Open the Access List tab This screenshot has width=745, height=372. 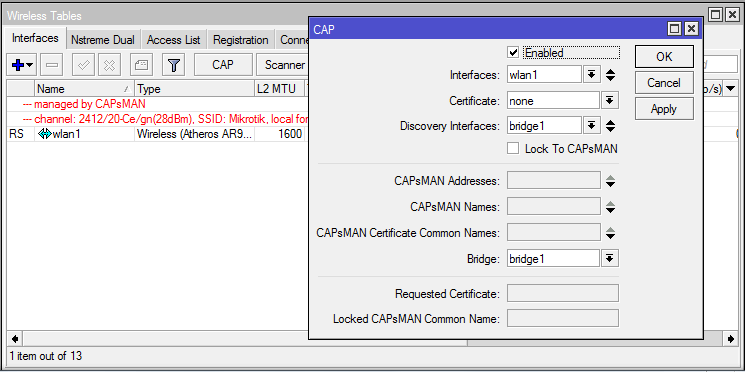point(173,40)
